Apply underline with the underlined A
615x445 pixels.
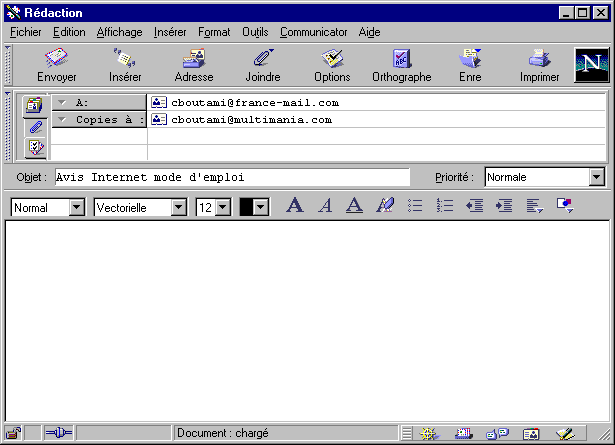[354, 205]
